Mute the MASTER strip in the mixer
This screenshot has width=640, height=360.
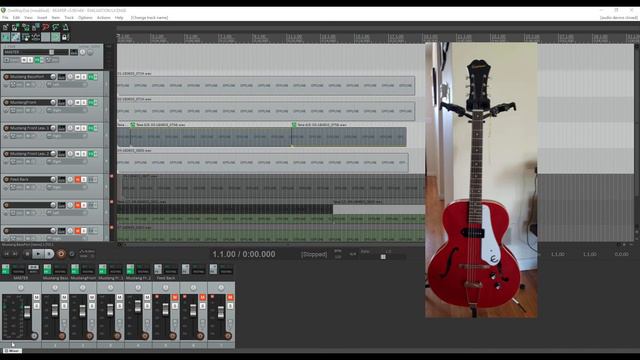click(x=36, y=298)
